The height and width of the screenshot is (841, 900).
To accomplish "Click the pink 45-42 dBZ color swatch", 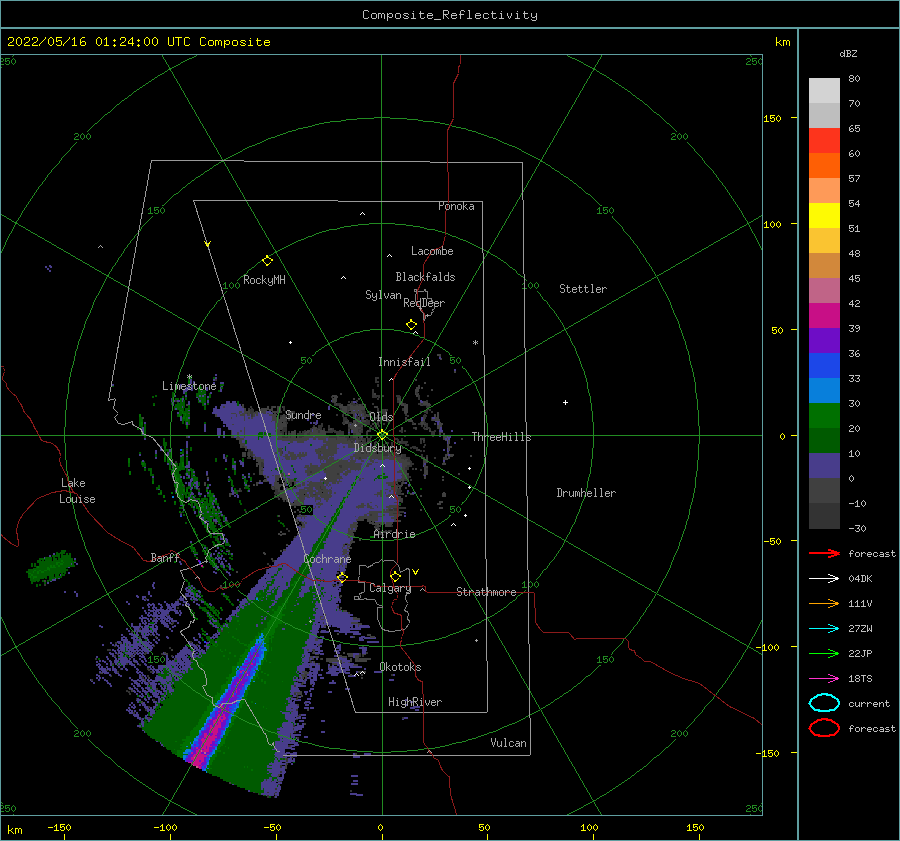I will [x=824, y=291].
